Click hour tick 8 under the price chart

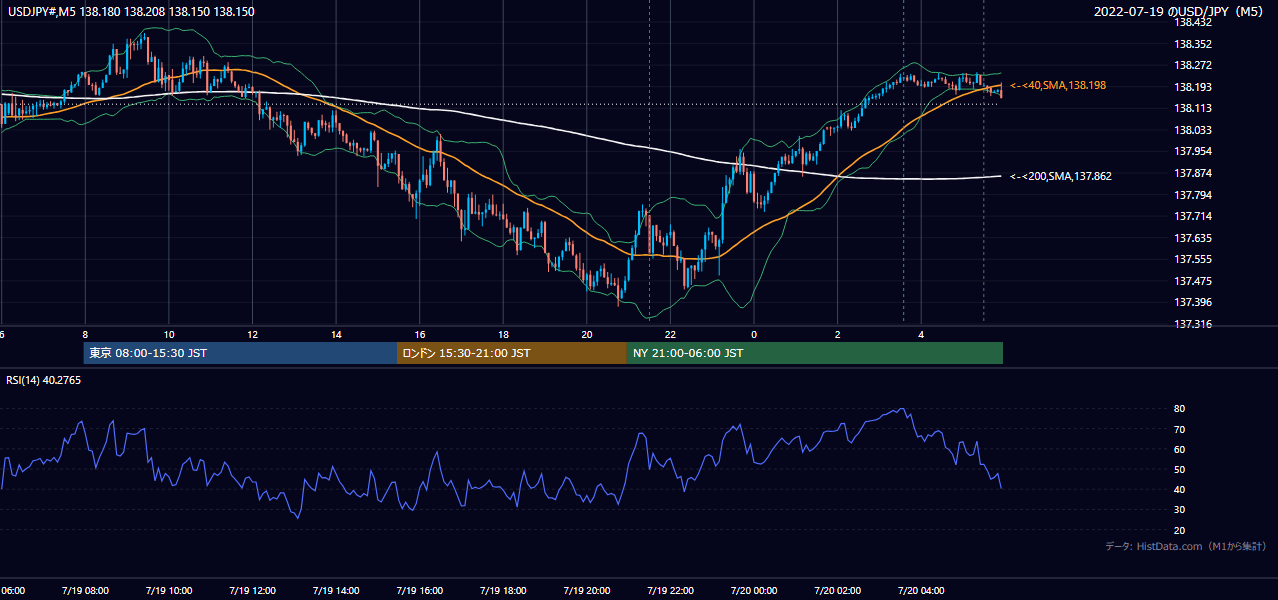pos(85,334)
